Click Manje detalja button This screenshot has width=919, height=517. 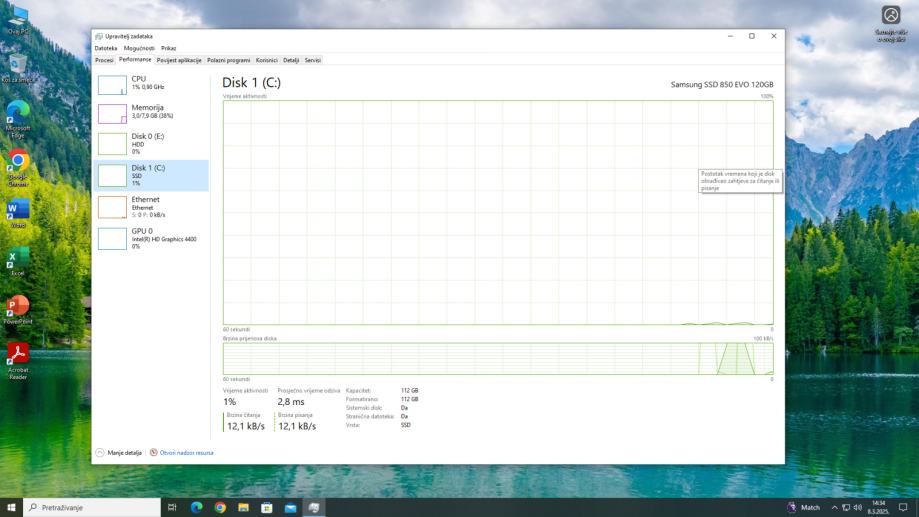pos(119,453)
